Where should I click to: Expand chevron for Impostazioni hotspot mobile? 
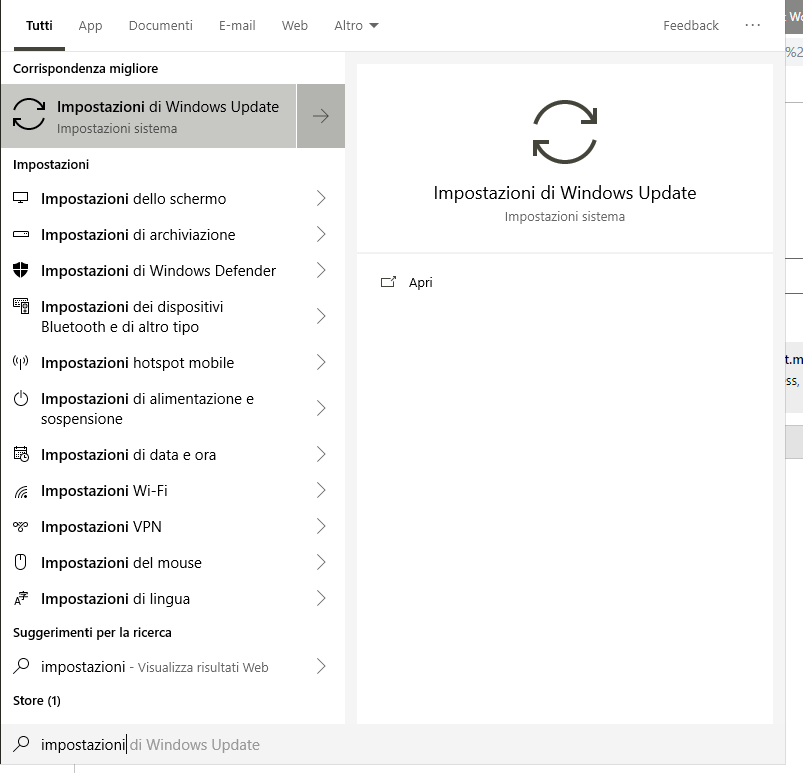tap(321, 362)
